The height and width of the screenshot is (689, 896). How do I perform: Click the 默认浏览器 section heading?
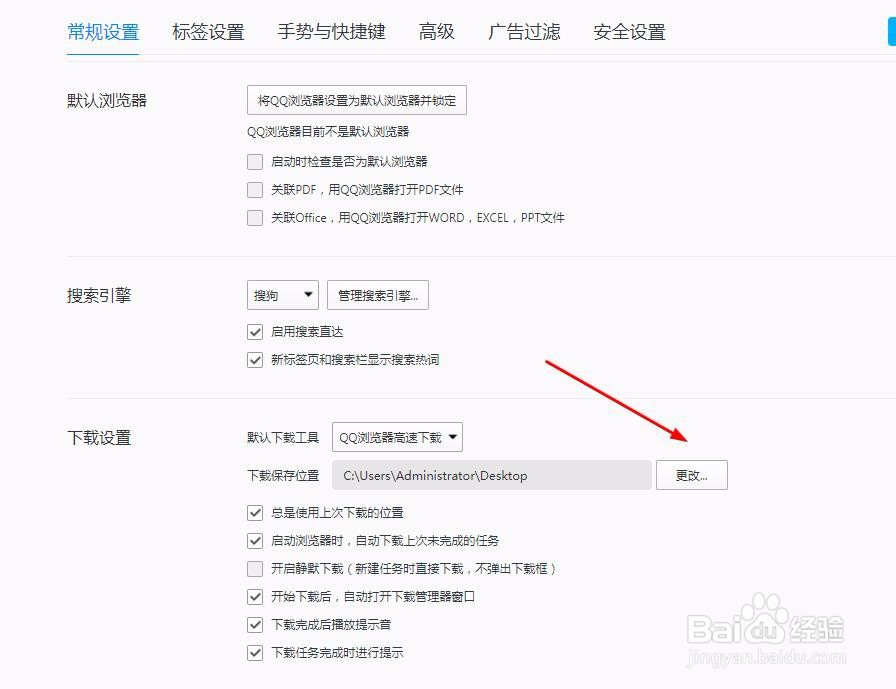pos(107,101)
